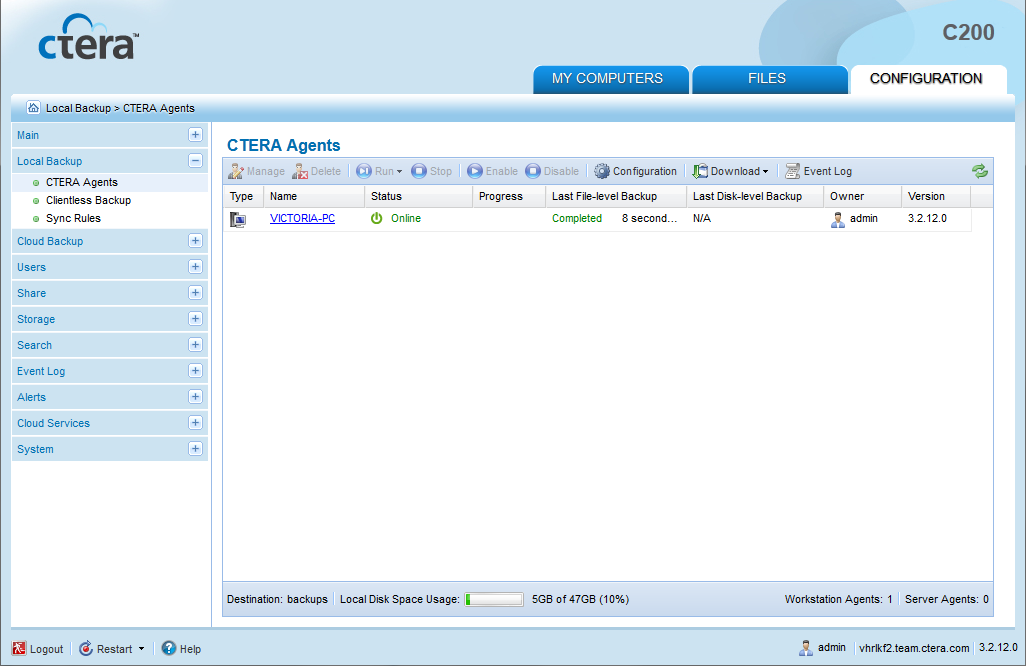Image resolution: width=1026 pixels, height=666 pixels.
Task: Open the Run dropdown menu
Action: click(x=400, y=171)
